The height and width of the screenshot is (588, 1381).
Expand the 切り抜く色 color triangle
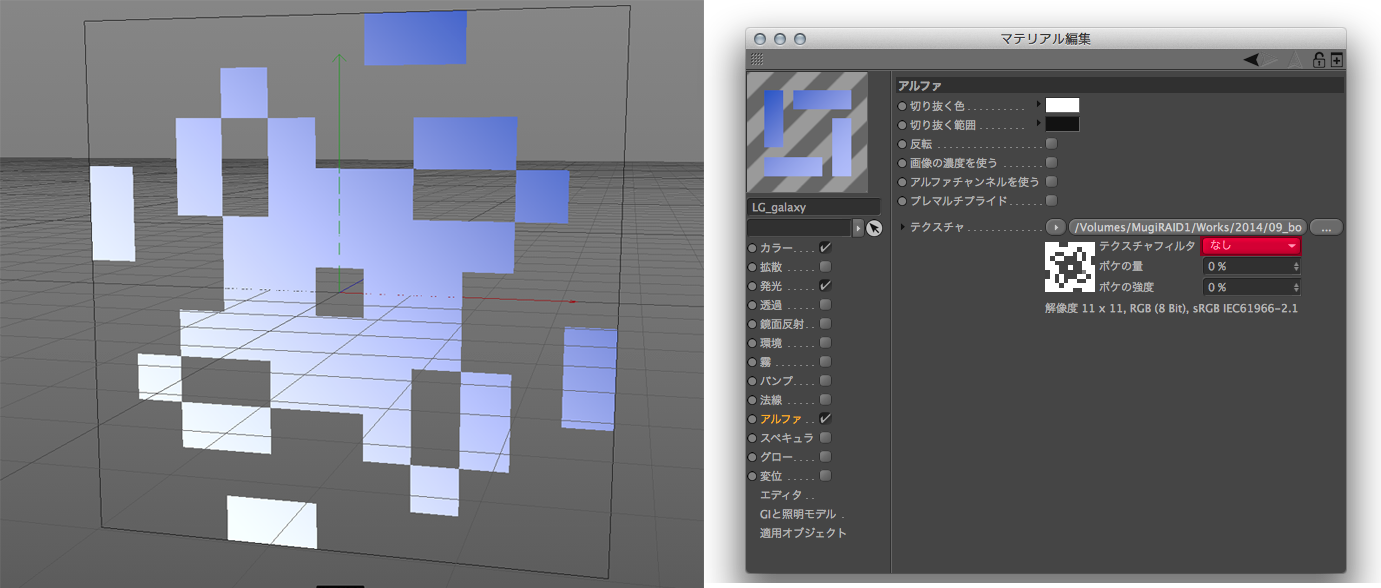tap(1038, 105)
